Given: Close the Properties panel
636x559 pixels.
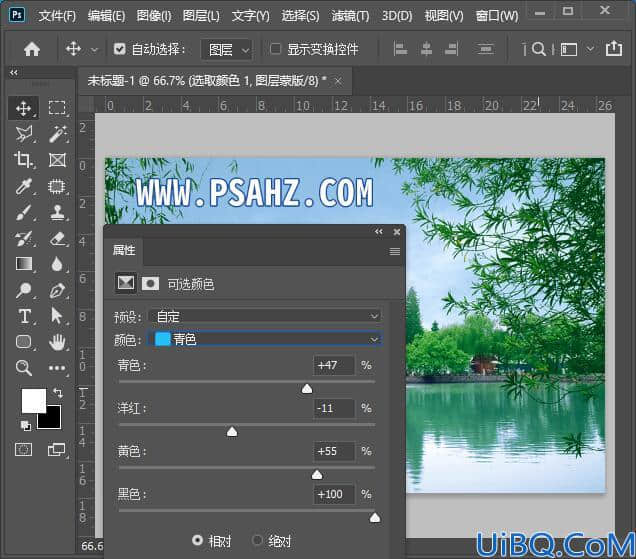Looking at the screenshot, I should tap(397, 232).
